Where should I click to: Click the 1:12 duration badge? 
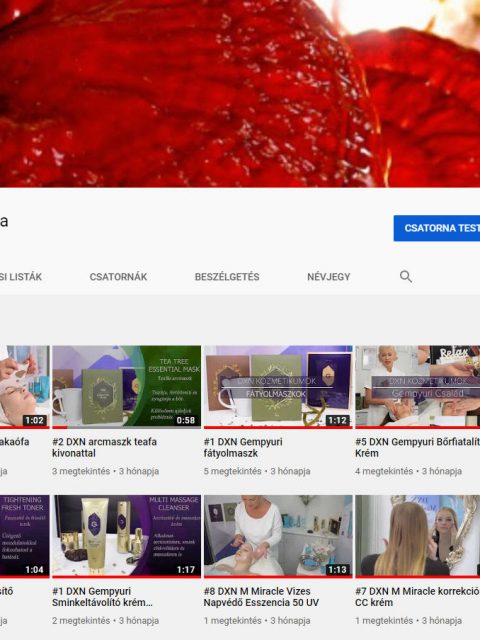(337, 420)
